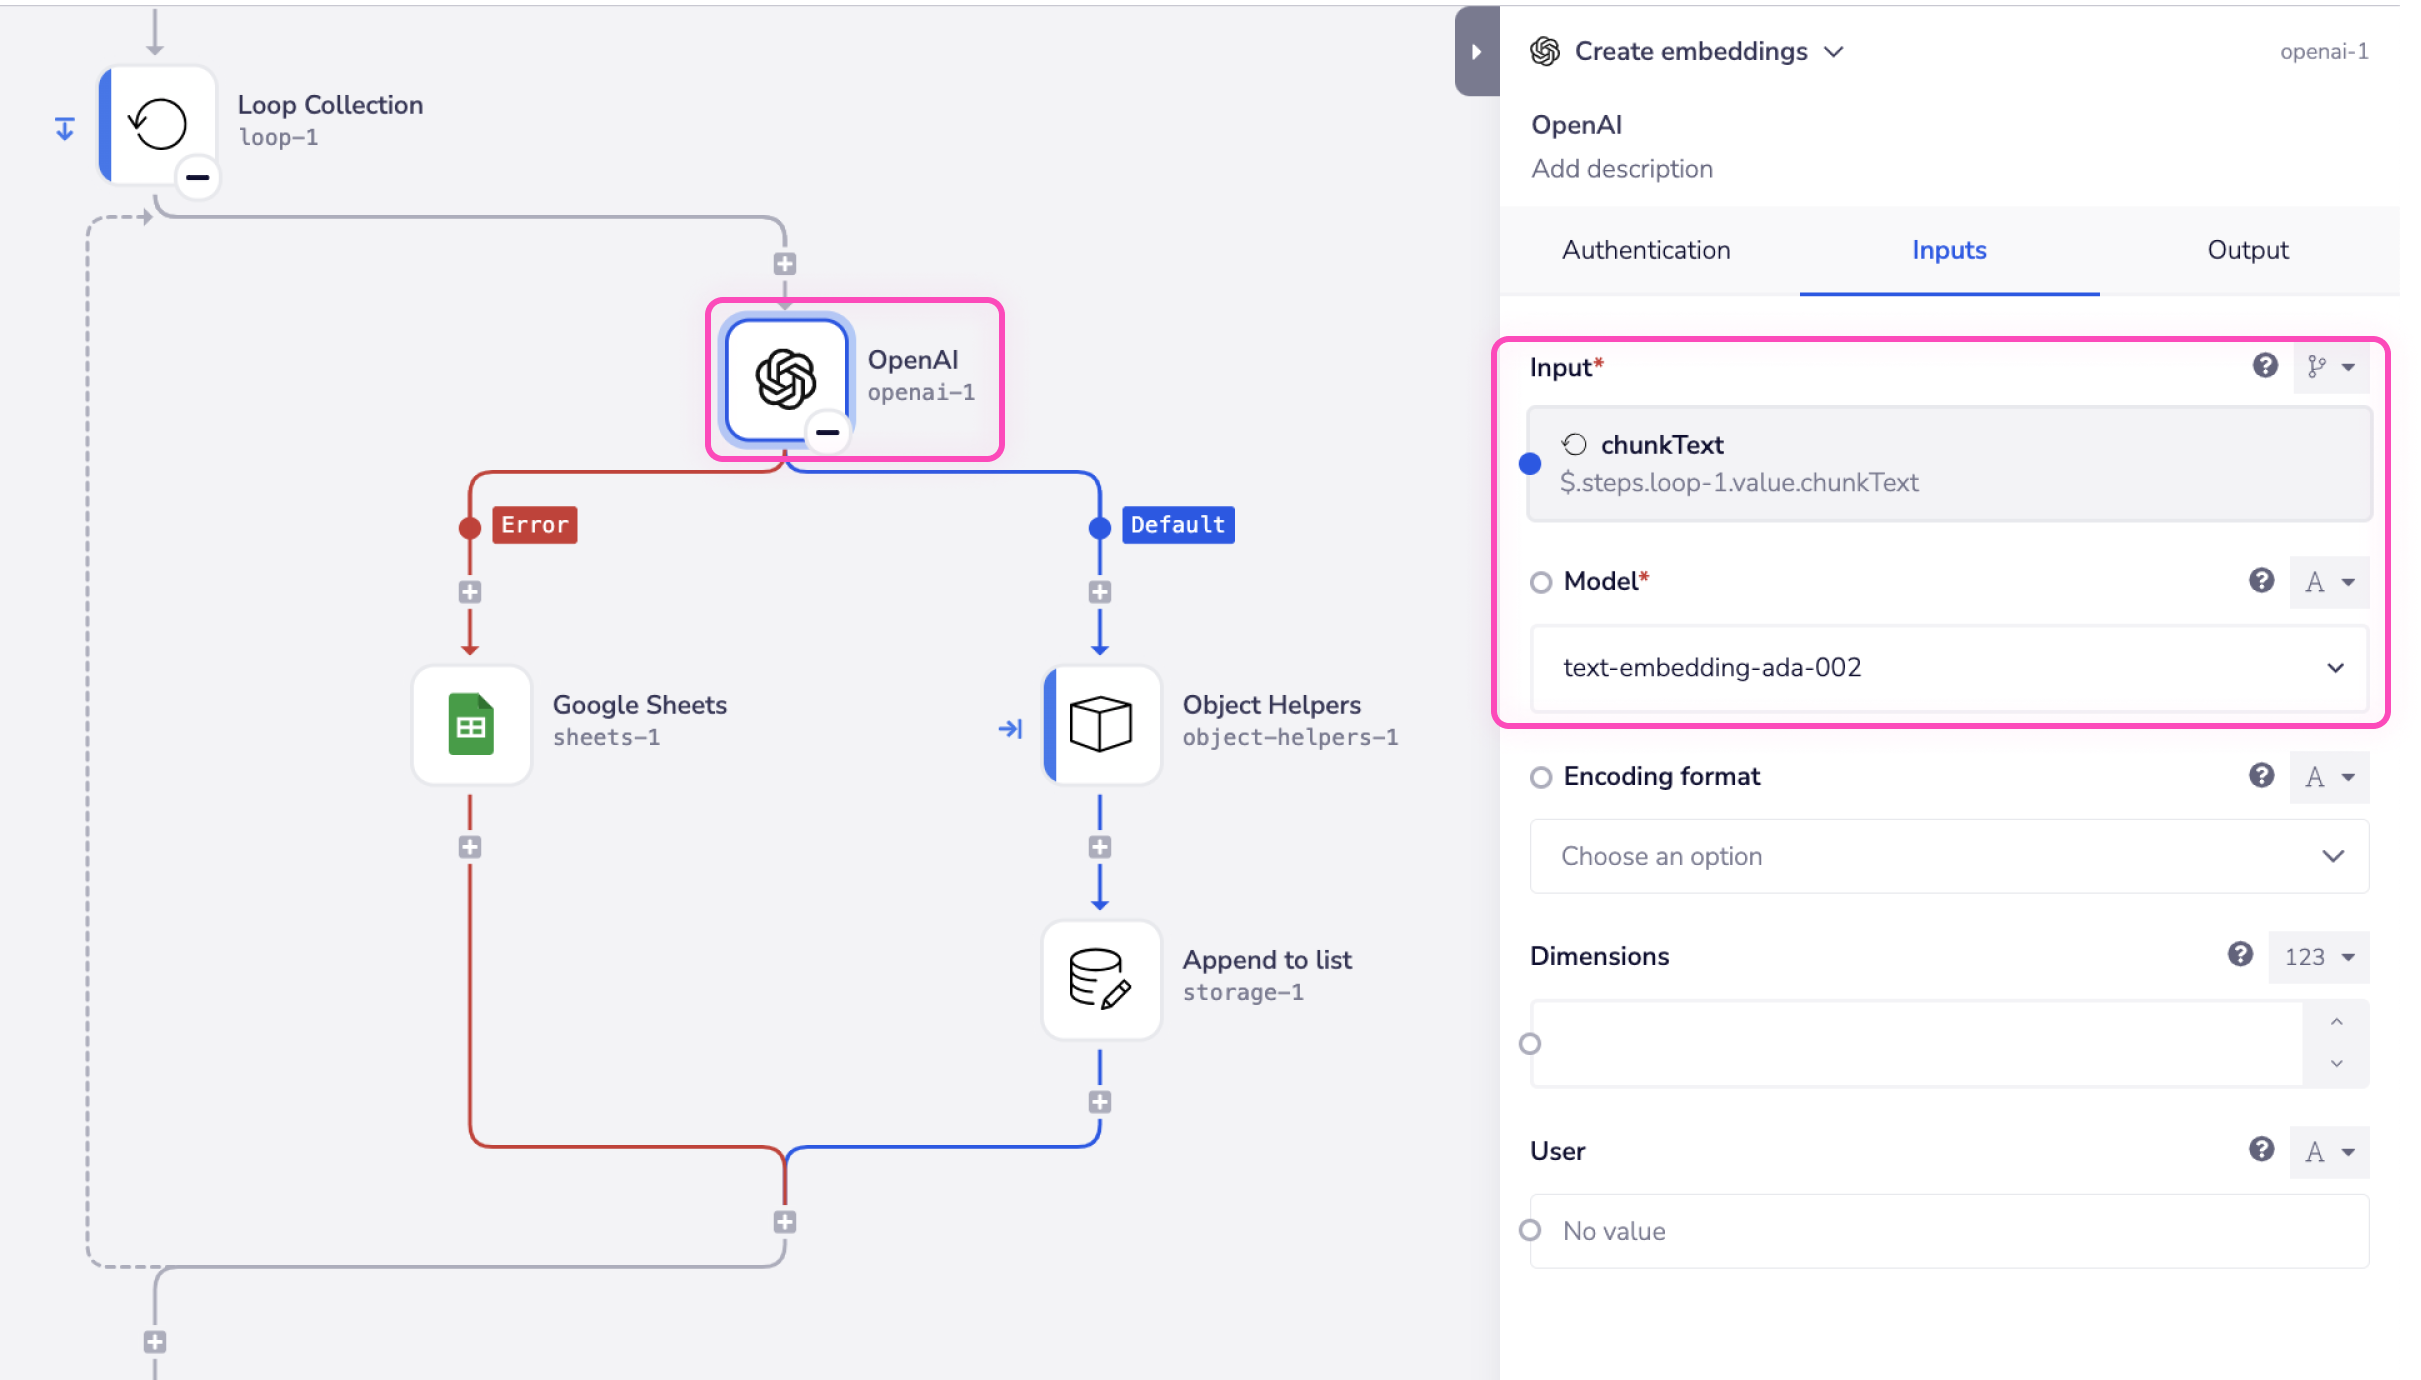Toggle the Encoding format circle selector

pos(1540,776)
